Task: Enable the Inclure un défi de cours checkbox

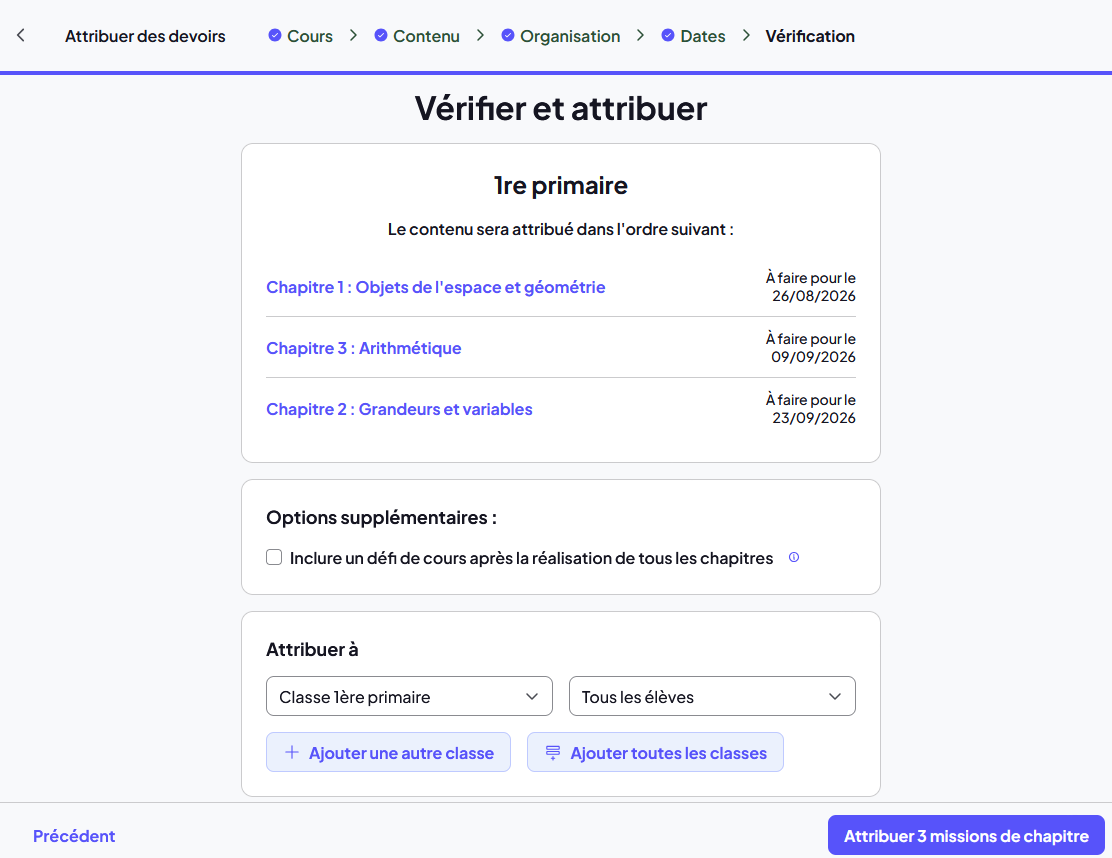Action: 274,557
